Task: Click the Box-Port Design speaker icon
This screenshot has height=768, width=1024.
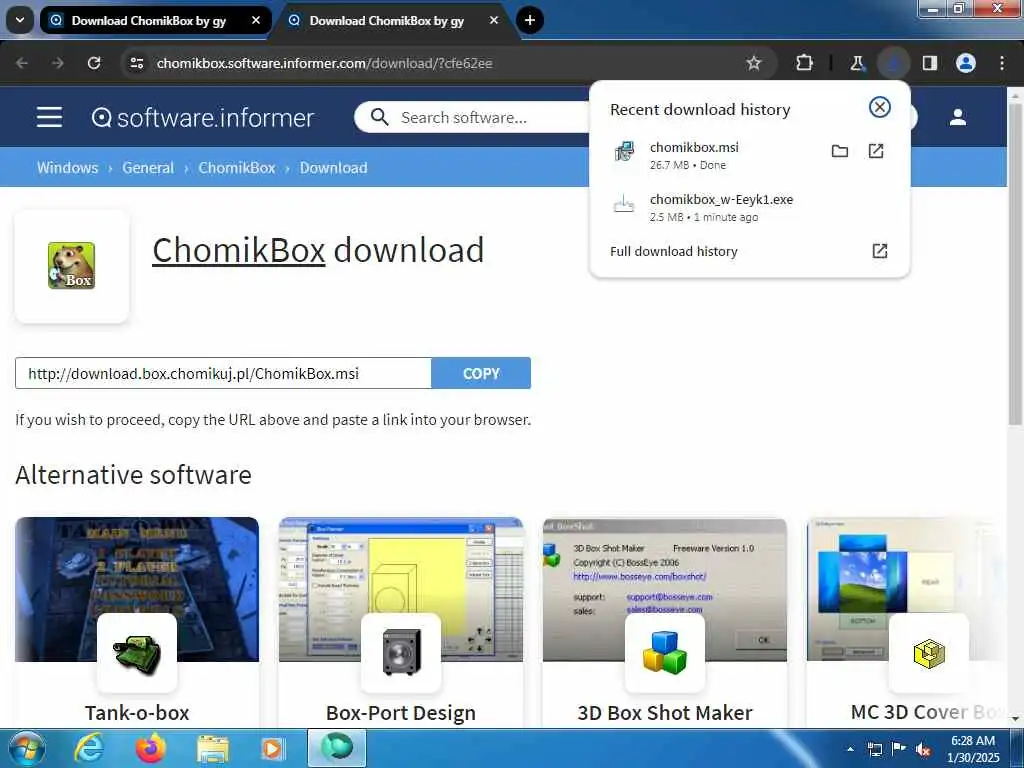Action: click(x=400, y=653)
